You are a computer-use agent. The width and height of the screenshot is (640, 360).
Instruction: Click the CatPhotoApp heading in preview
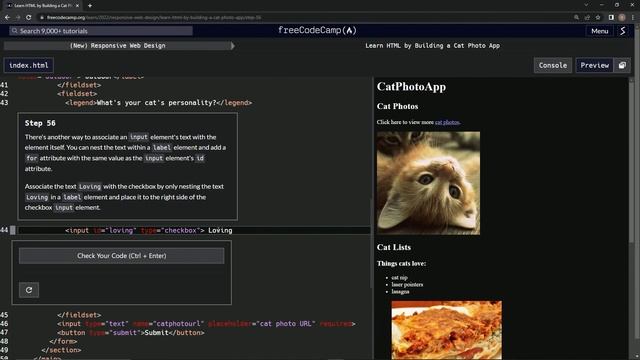pos(411,87)
